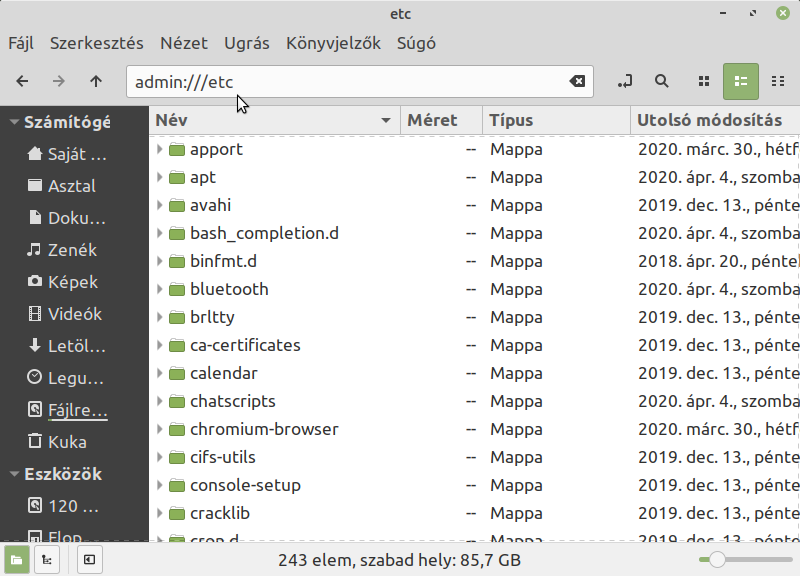Click Mappa type cell for avahi
The image size is (800, 576).
(516, 205)
